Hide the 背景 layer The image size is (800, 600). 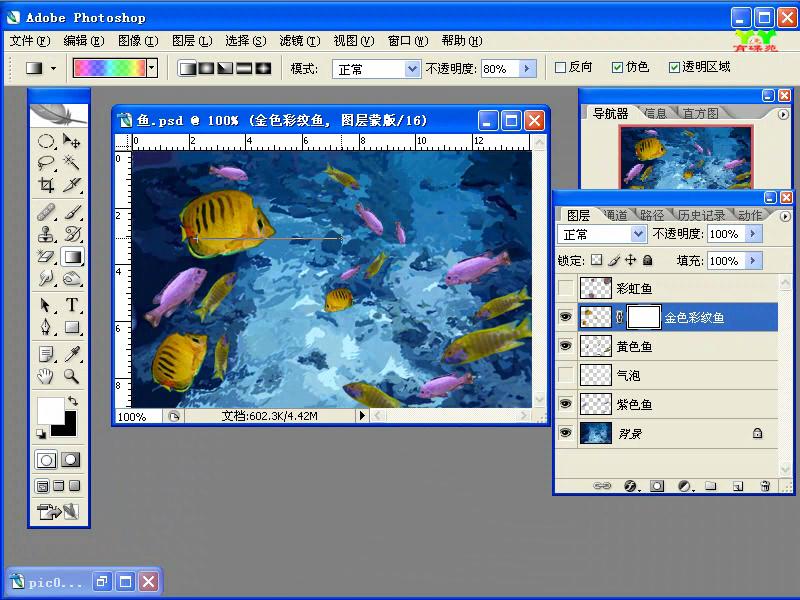click(x=566, y=433)
